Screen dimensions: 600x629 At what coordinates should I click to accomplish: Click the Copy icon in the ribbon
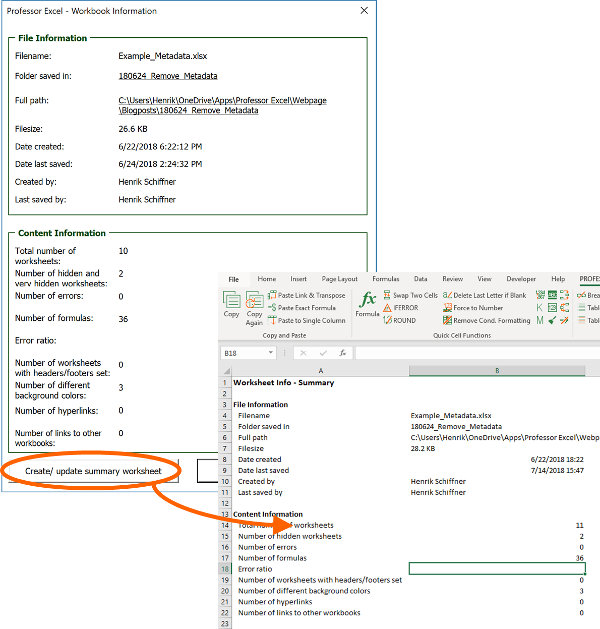(x=231, y=304)
